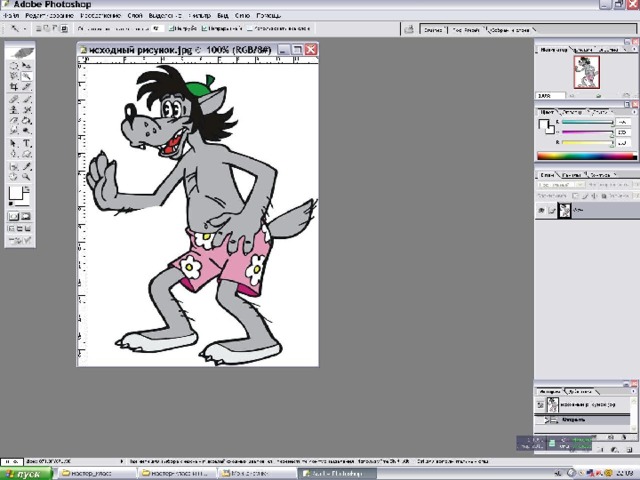
Task: Hide the layer using its eye icon
Action: pos(541,211)
